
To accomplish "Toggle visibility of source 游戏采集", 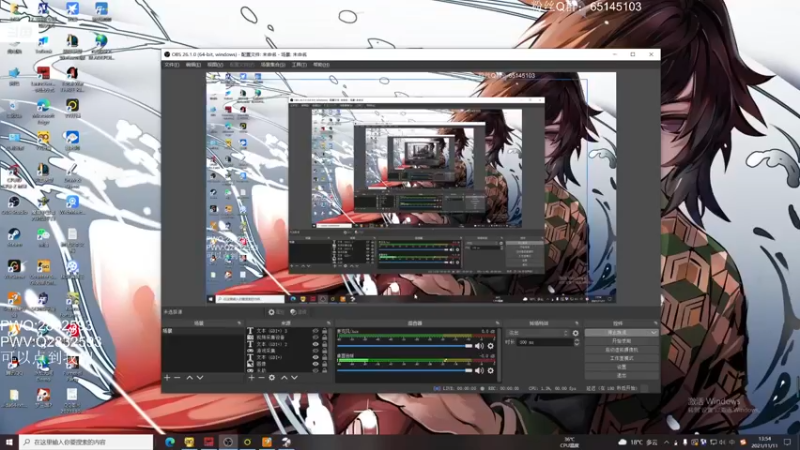I will pos(315,351).
